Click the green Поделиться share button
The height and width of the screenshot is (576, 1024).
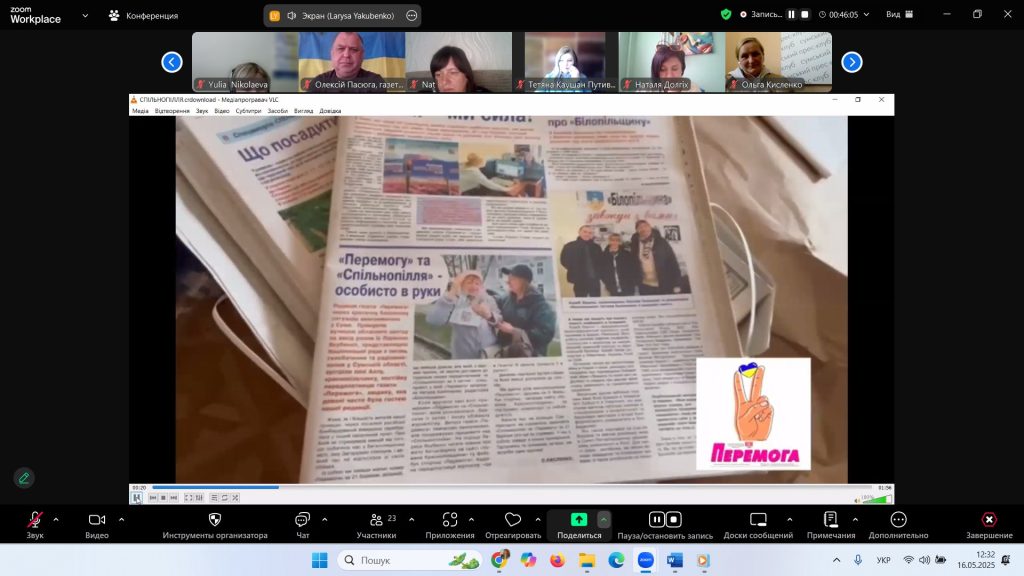click(579, 525)
